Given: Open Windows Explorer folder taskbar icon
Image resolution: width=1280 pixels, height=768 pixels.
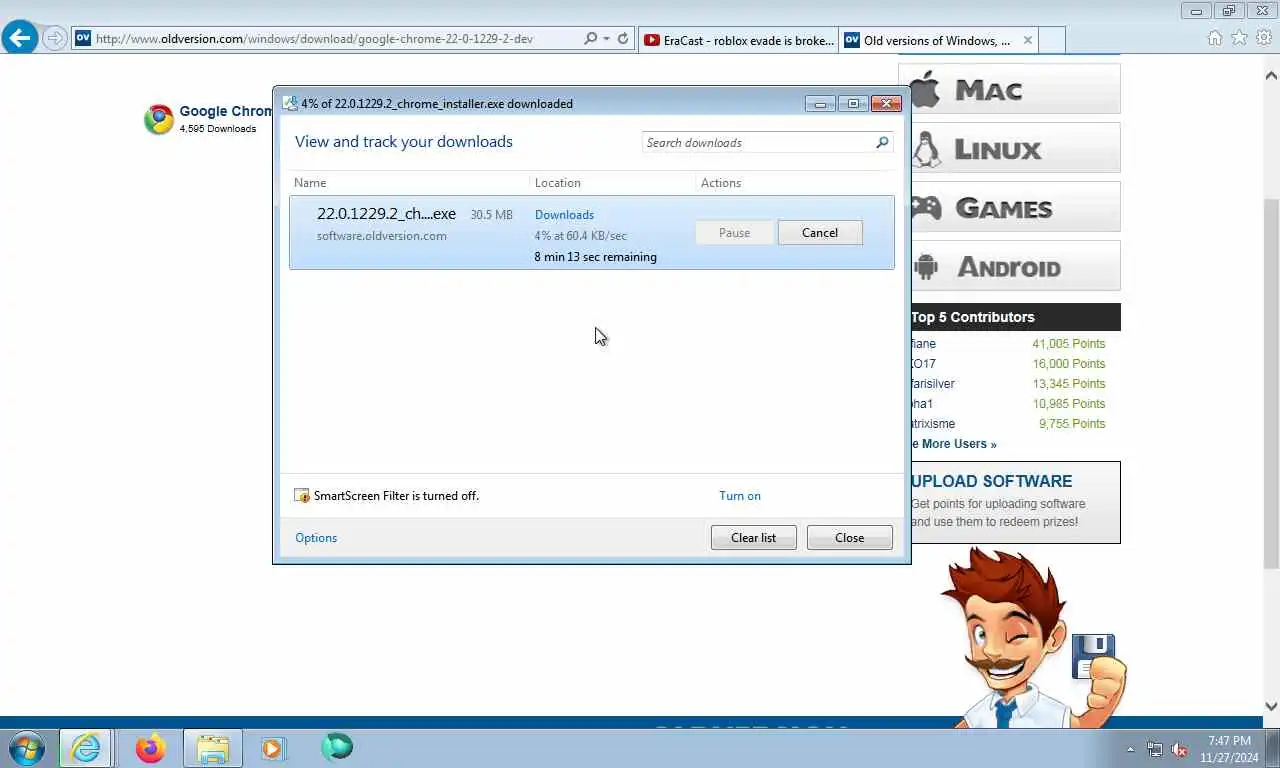Looking at the screenshot, I should pyautogui.click(x=213, y=748).
